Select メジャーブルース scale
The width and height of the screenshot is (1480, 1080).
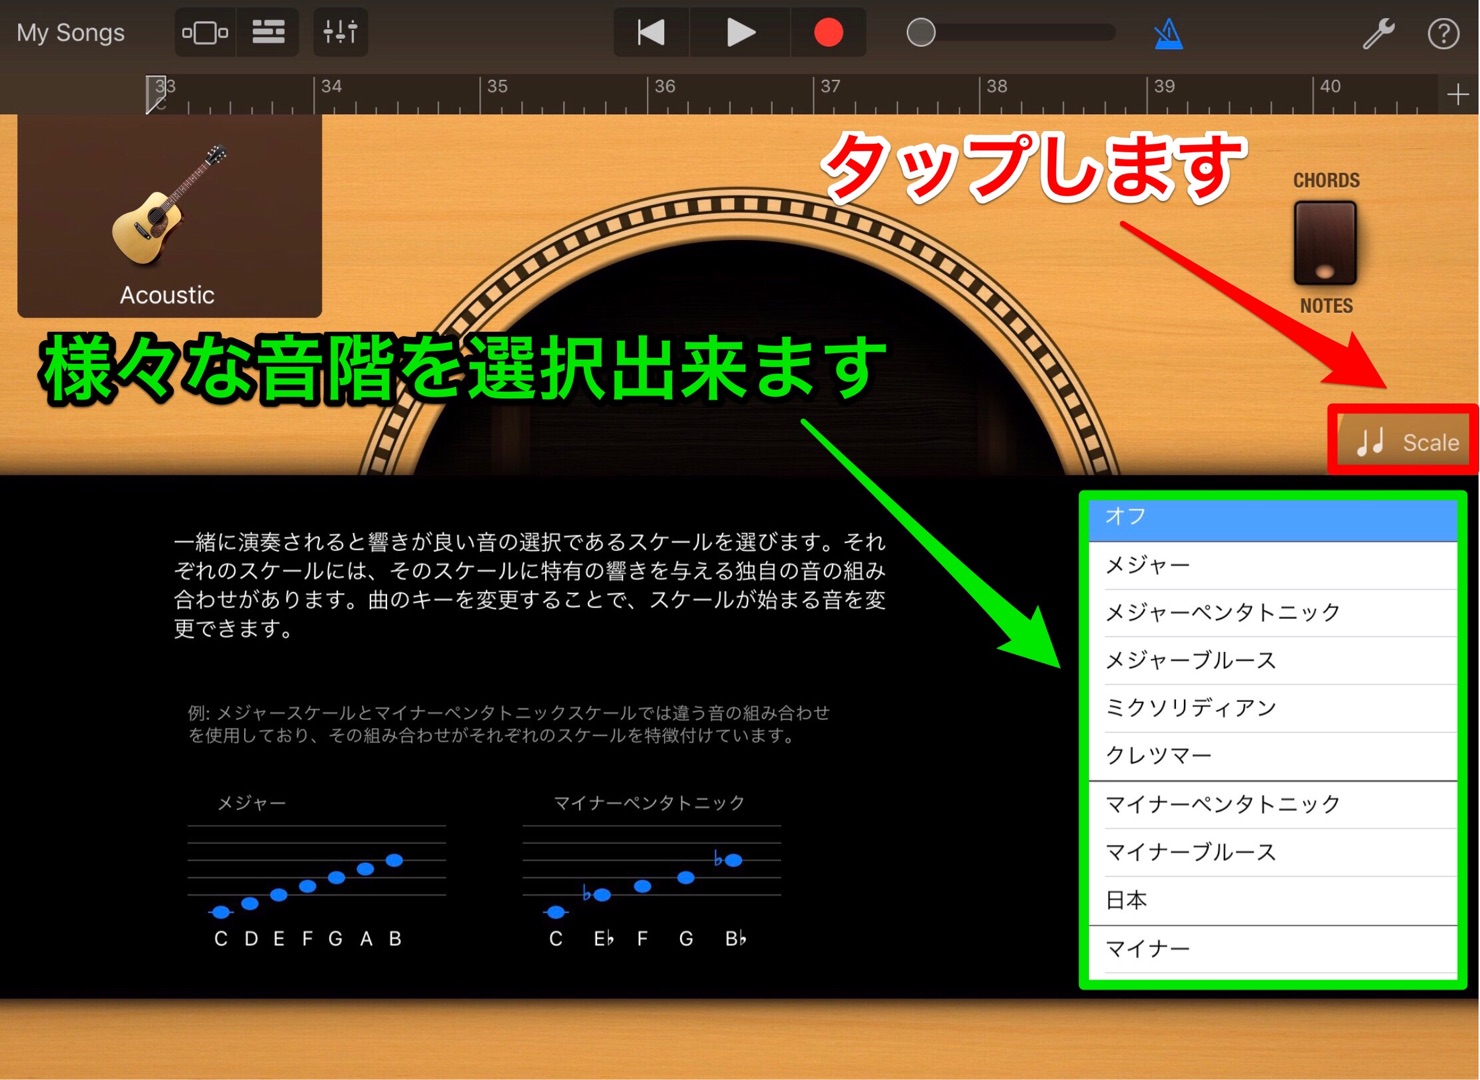1272,661
